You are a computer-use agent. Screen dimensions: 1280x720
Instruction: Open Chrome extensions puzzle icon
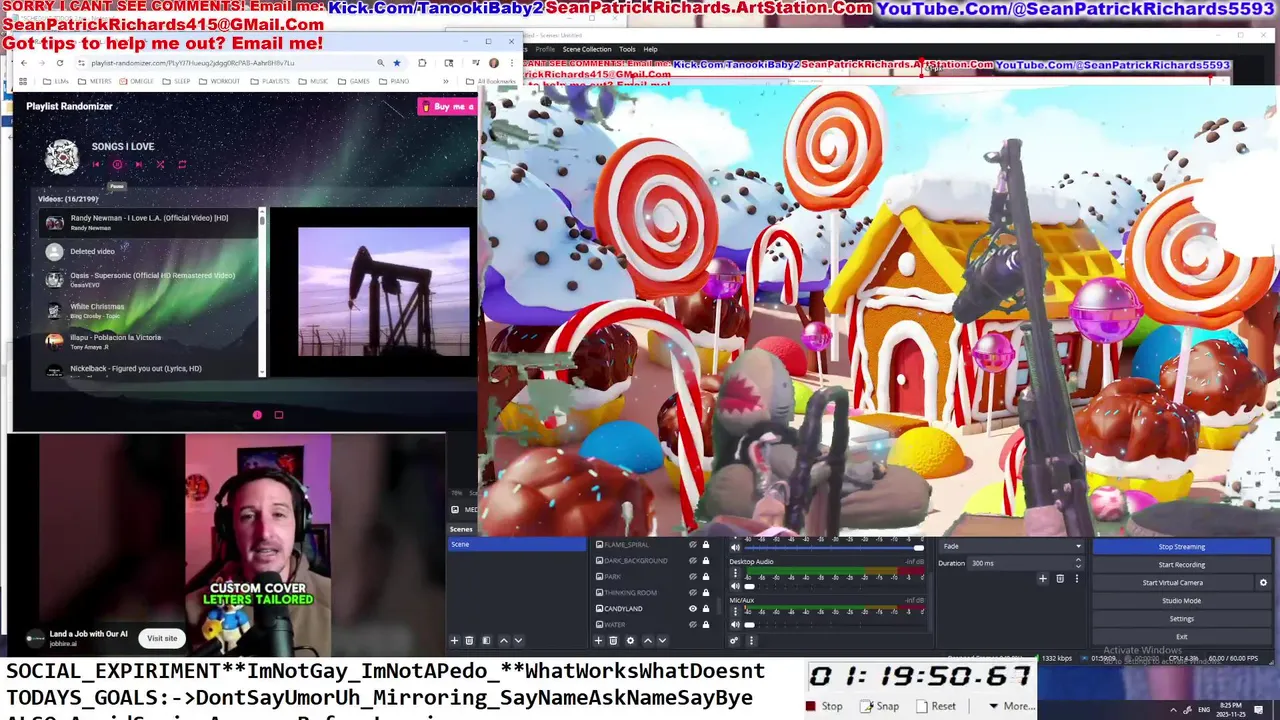(422, 63)
